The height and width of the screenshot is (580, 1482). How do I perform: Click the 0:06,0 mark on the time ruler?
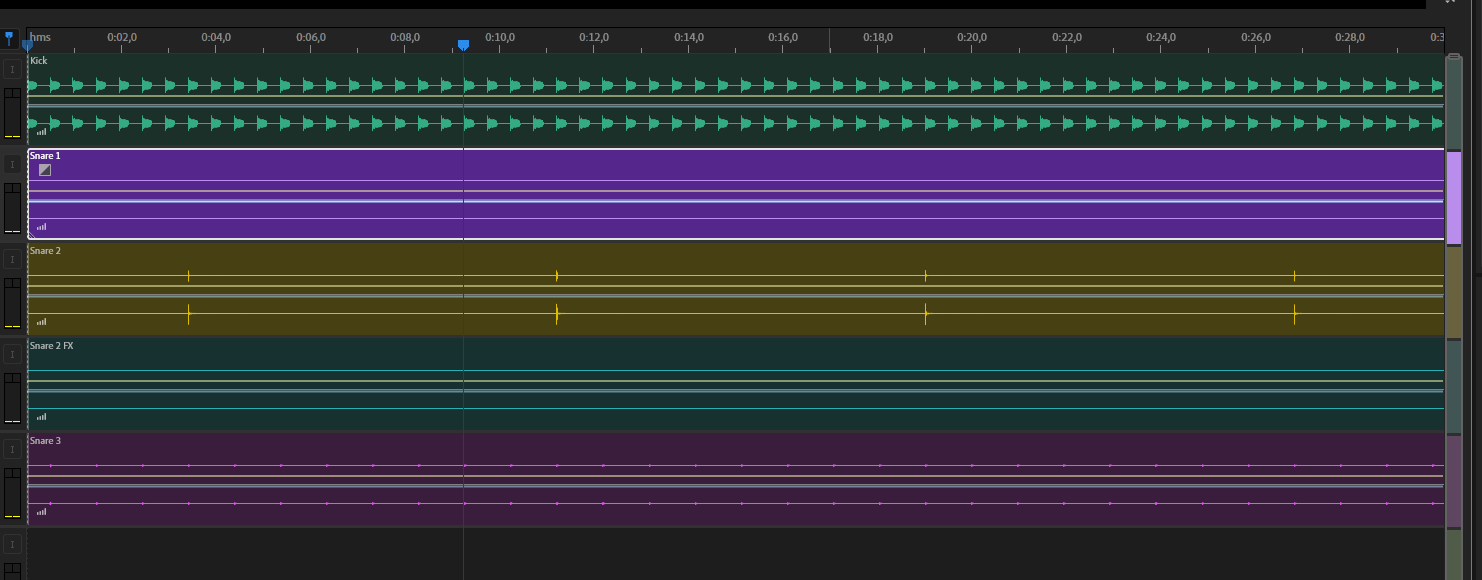coord(311,38)
